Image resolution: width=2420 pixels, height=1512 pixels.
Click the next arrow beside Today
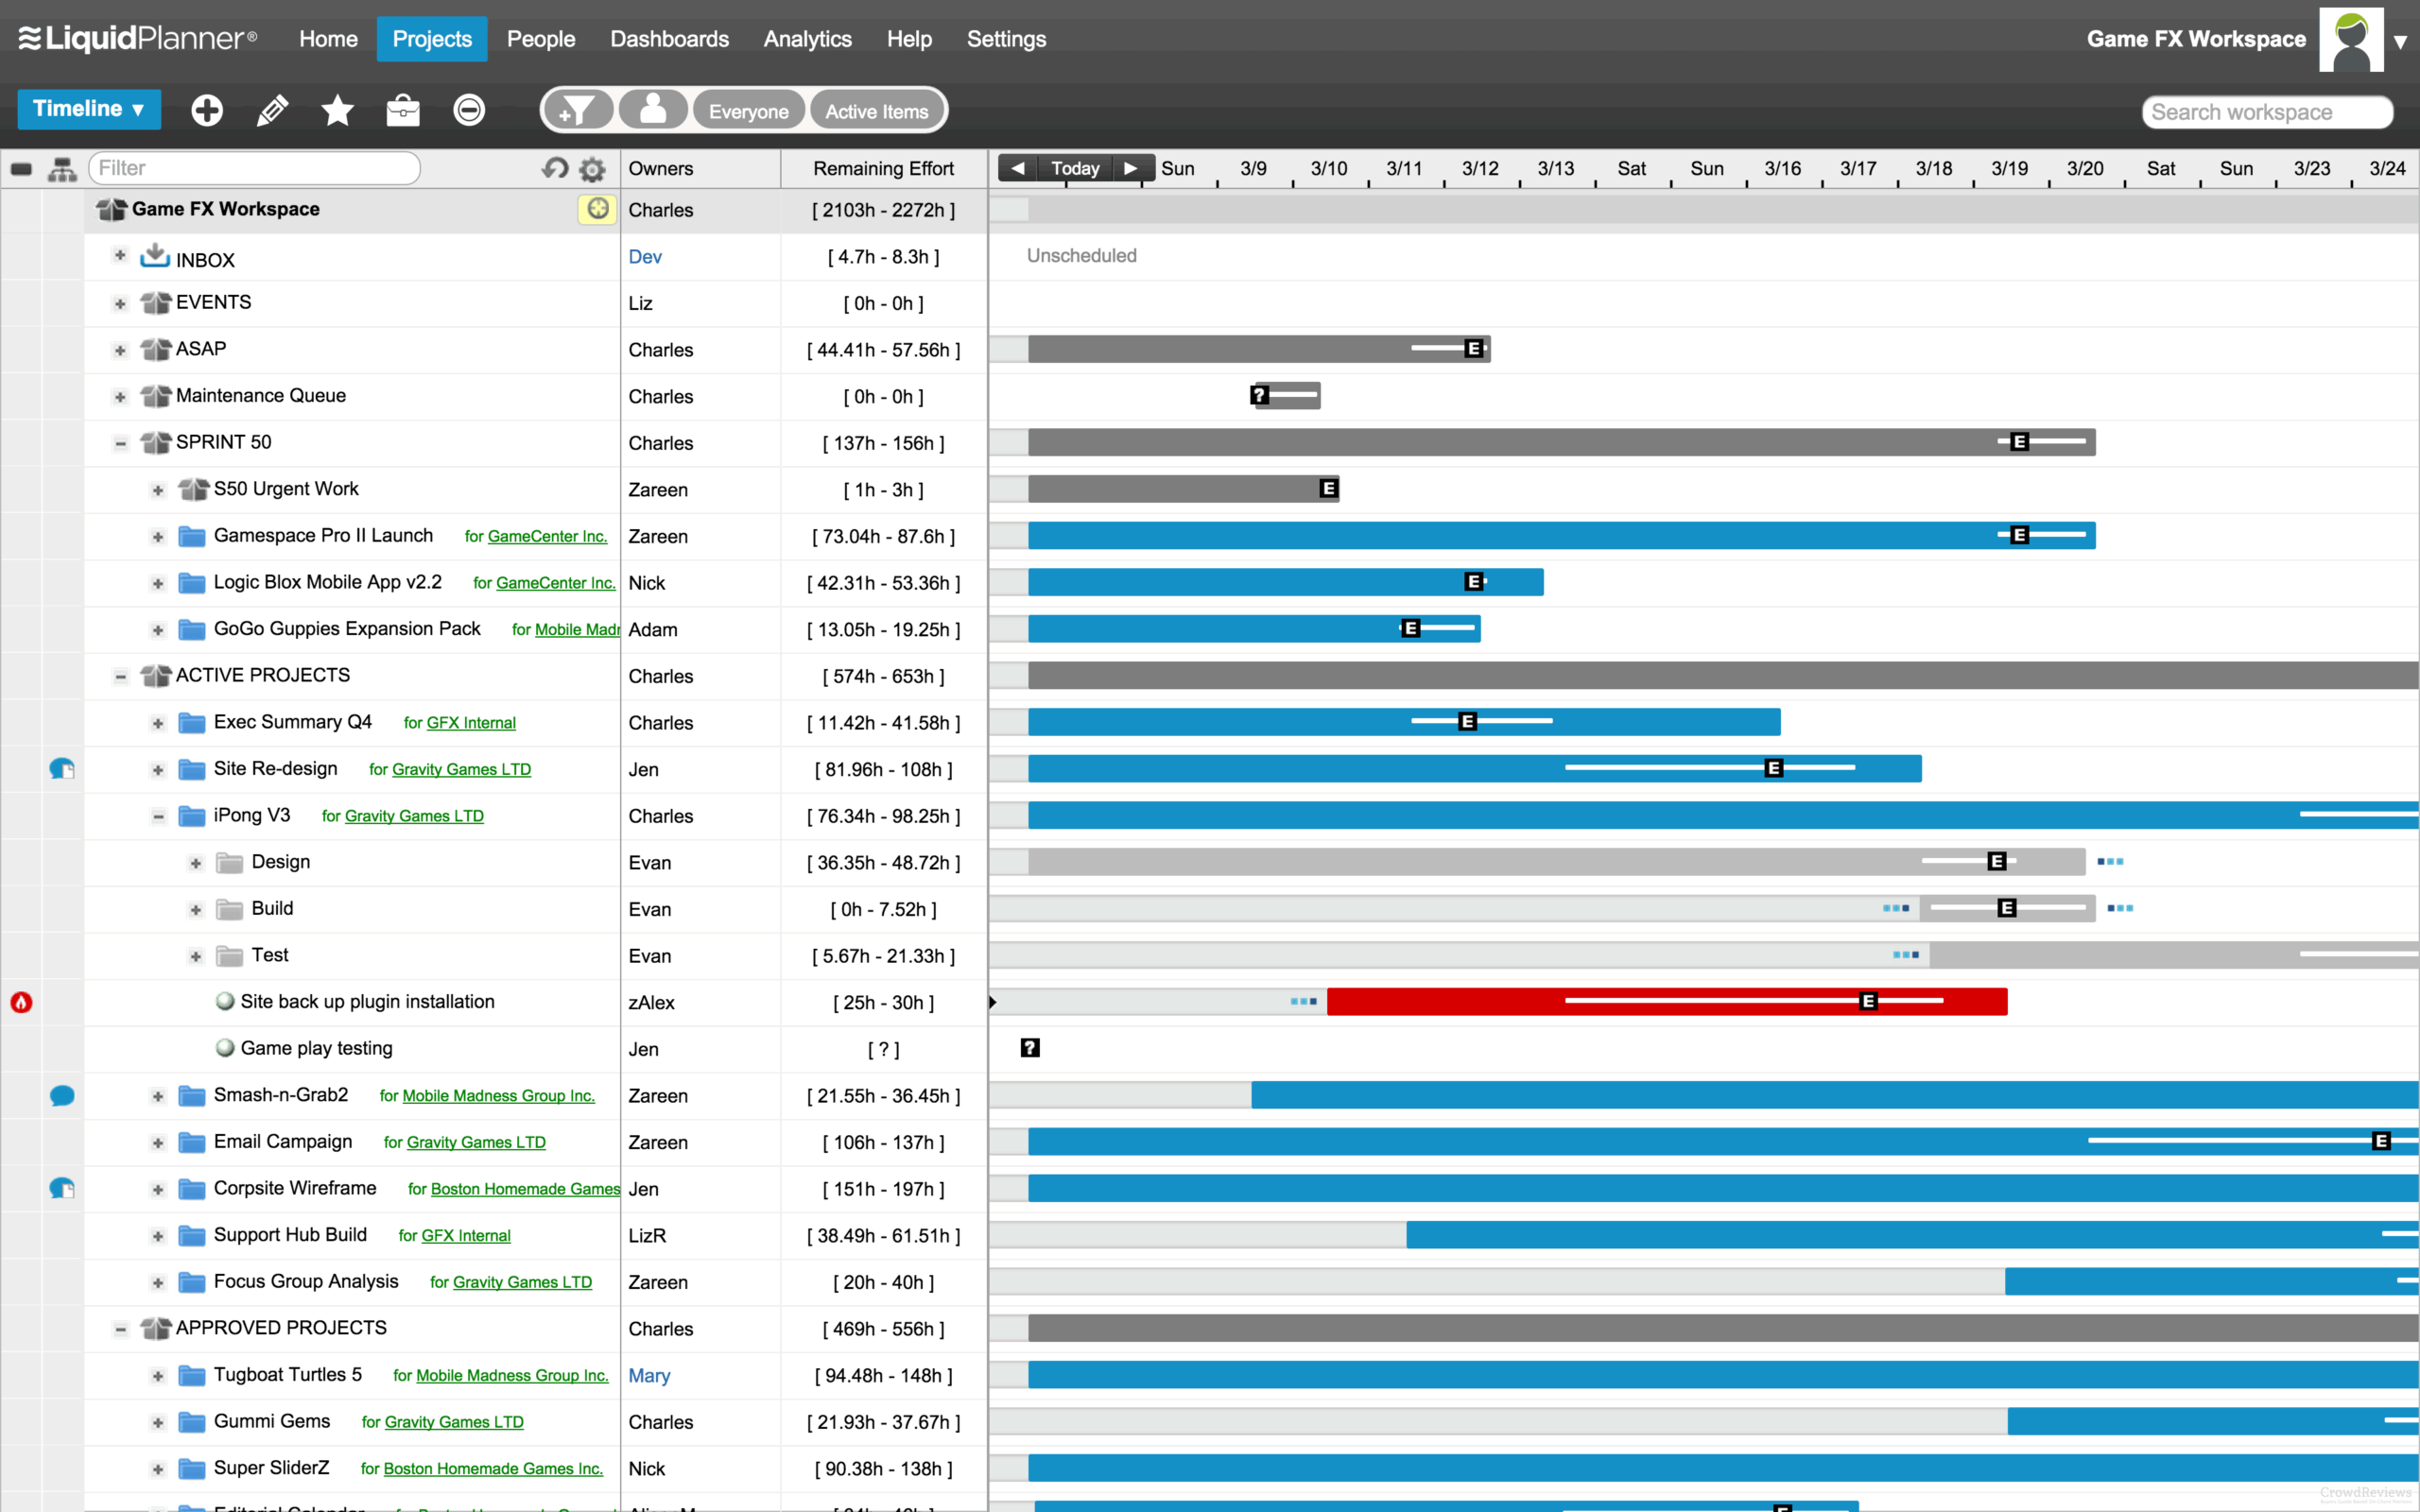[1131, 168]
